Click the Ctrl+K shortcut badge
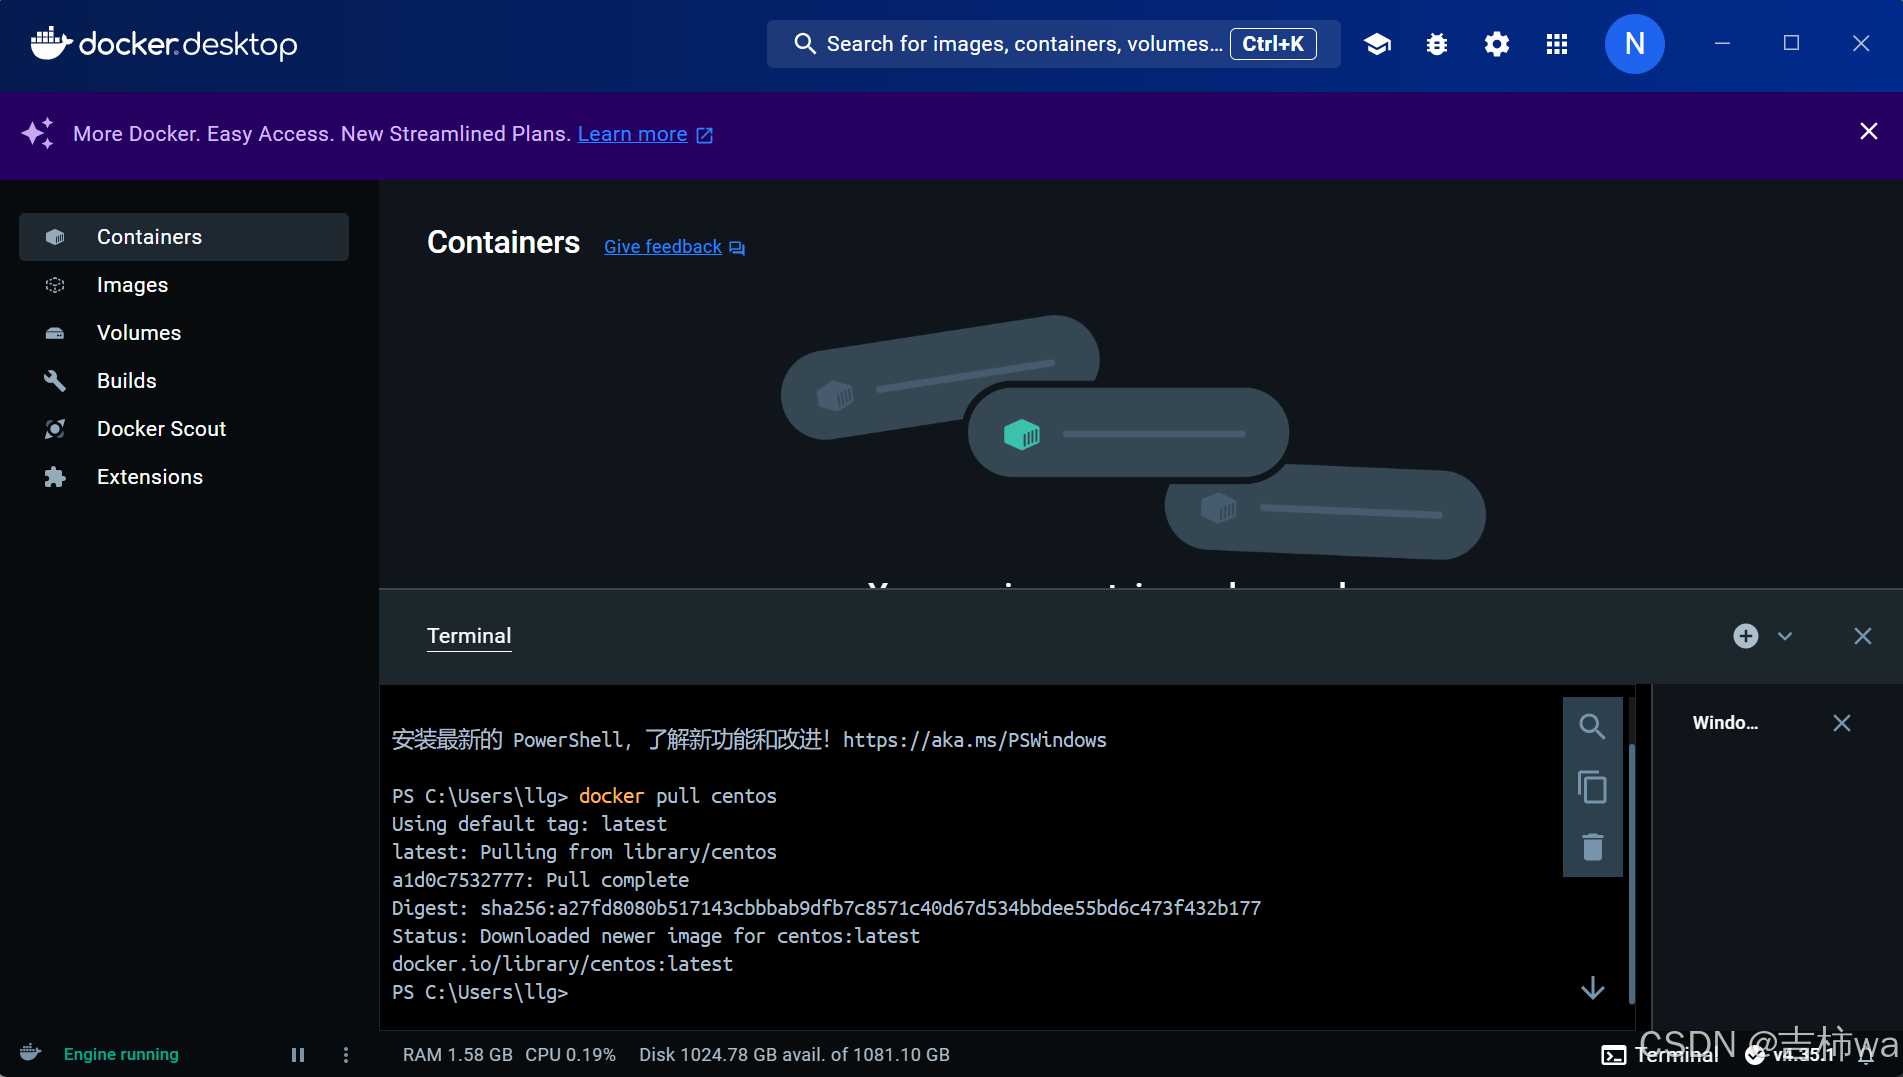Screen dimensions: 1903x1077 [x=1273, y=44]
